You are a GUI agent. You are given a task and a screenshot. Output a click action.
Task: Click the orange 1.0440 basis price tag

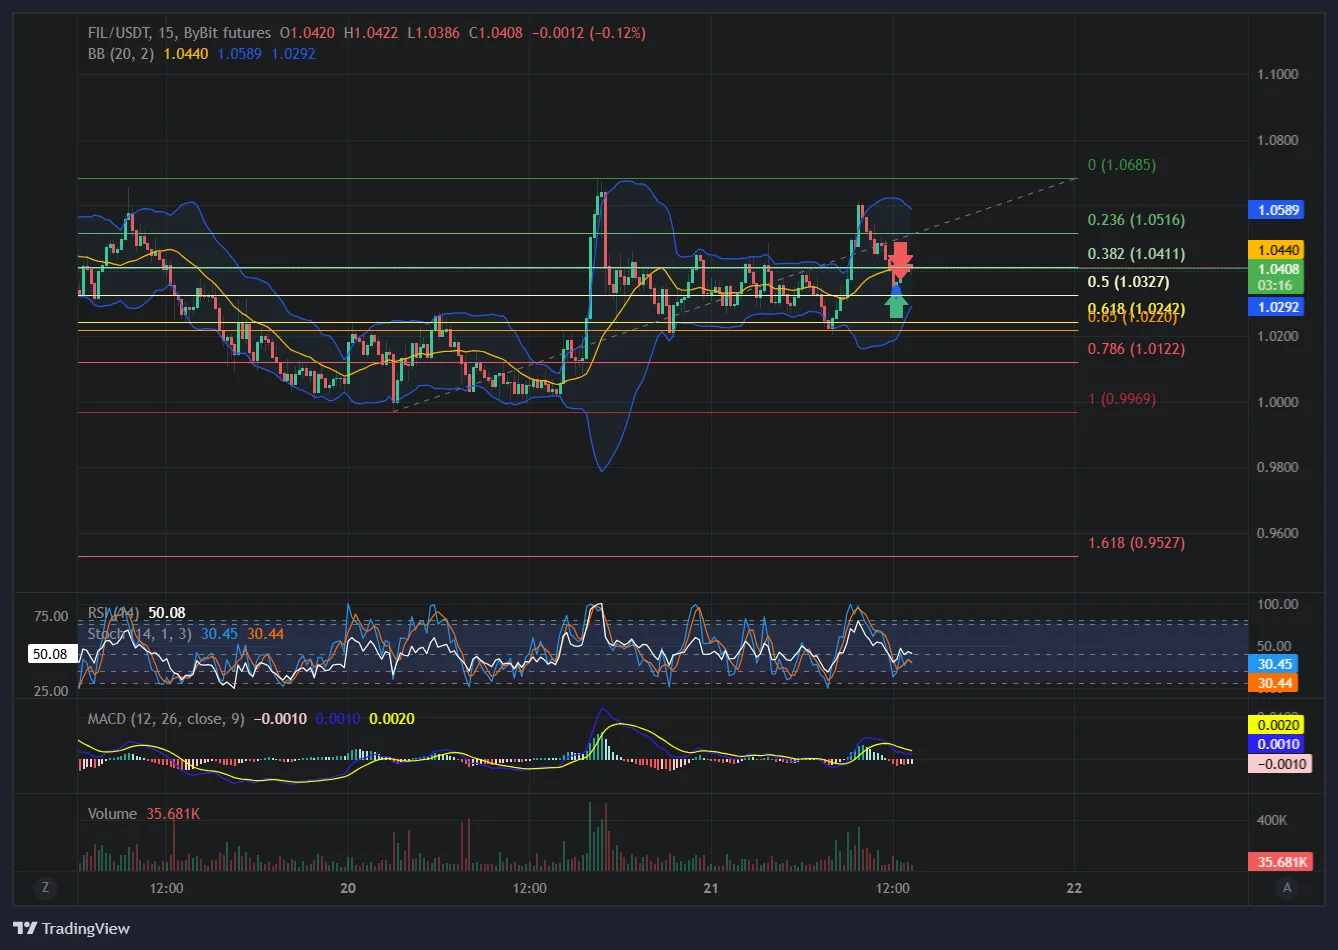coord(1274,250)
